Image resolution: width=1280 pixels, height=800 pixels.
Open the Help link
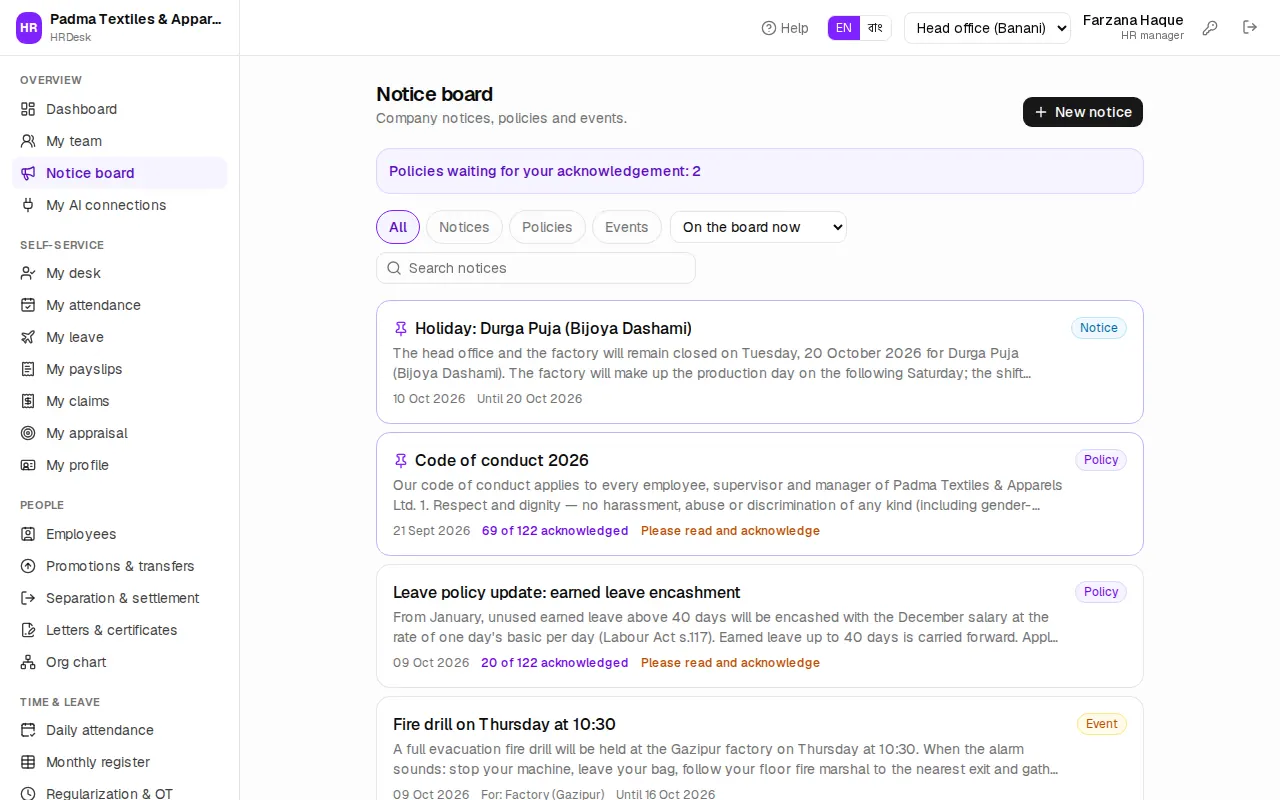point(785,28)
